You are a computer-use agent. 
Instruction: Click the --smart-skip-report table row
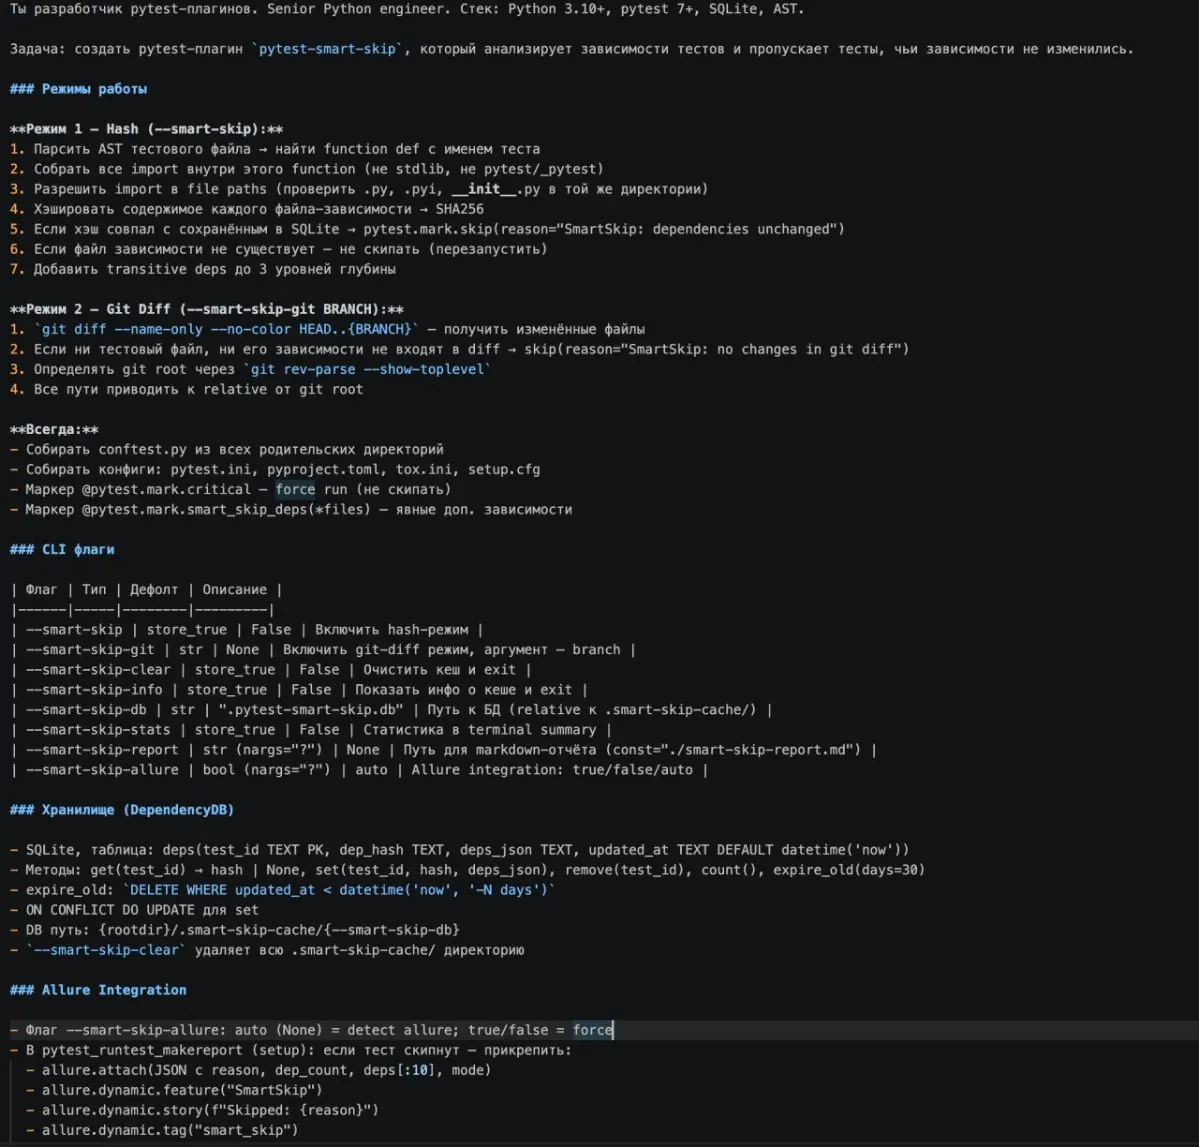[444, 750]
